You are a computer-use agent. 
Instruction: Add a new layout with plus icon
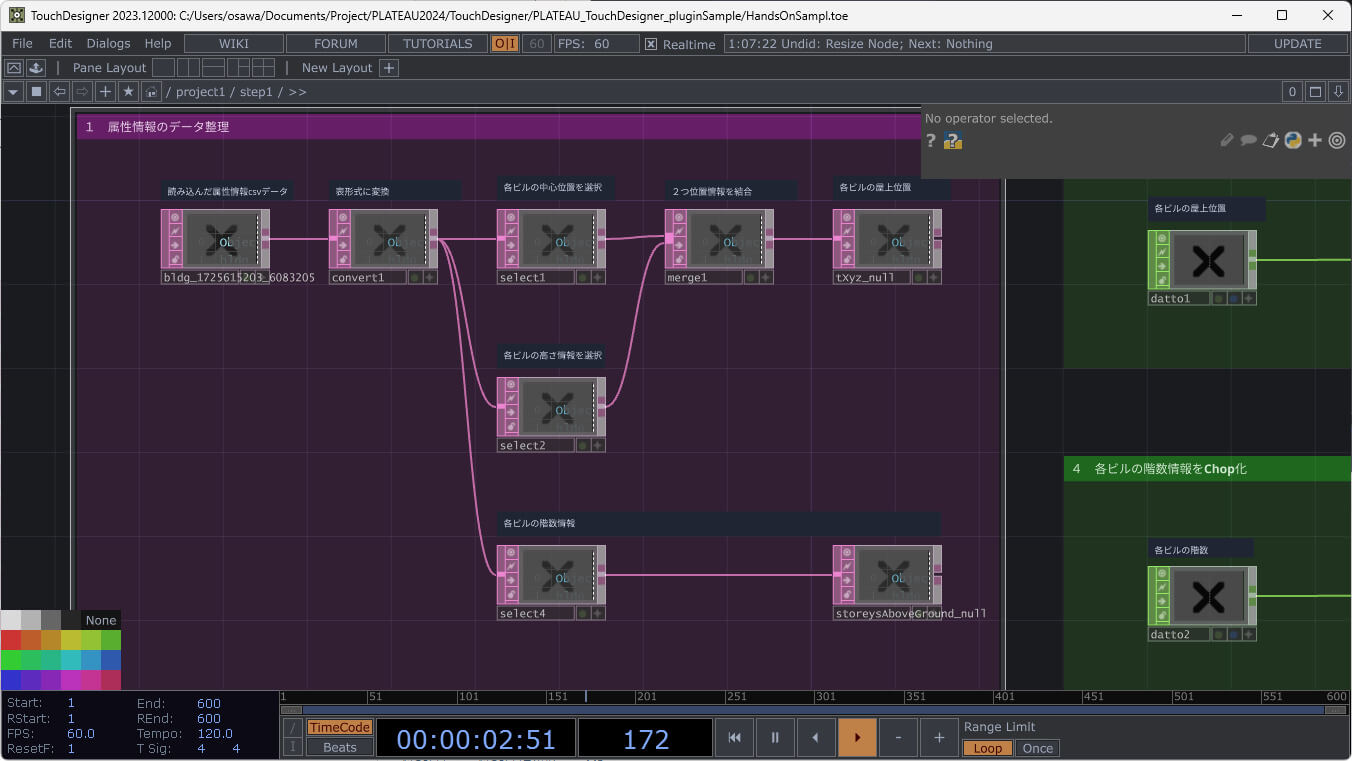(x=390, y=68)
